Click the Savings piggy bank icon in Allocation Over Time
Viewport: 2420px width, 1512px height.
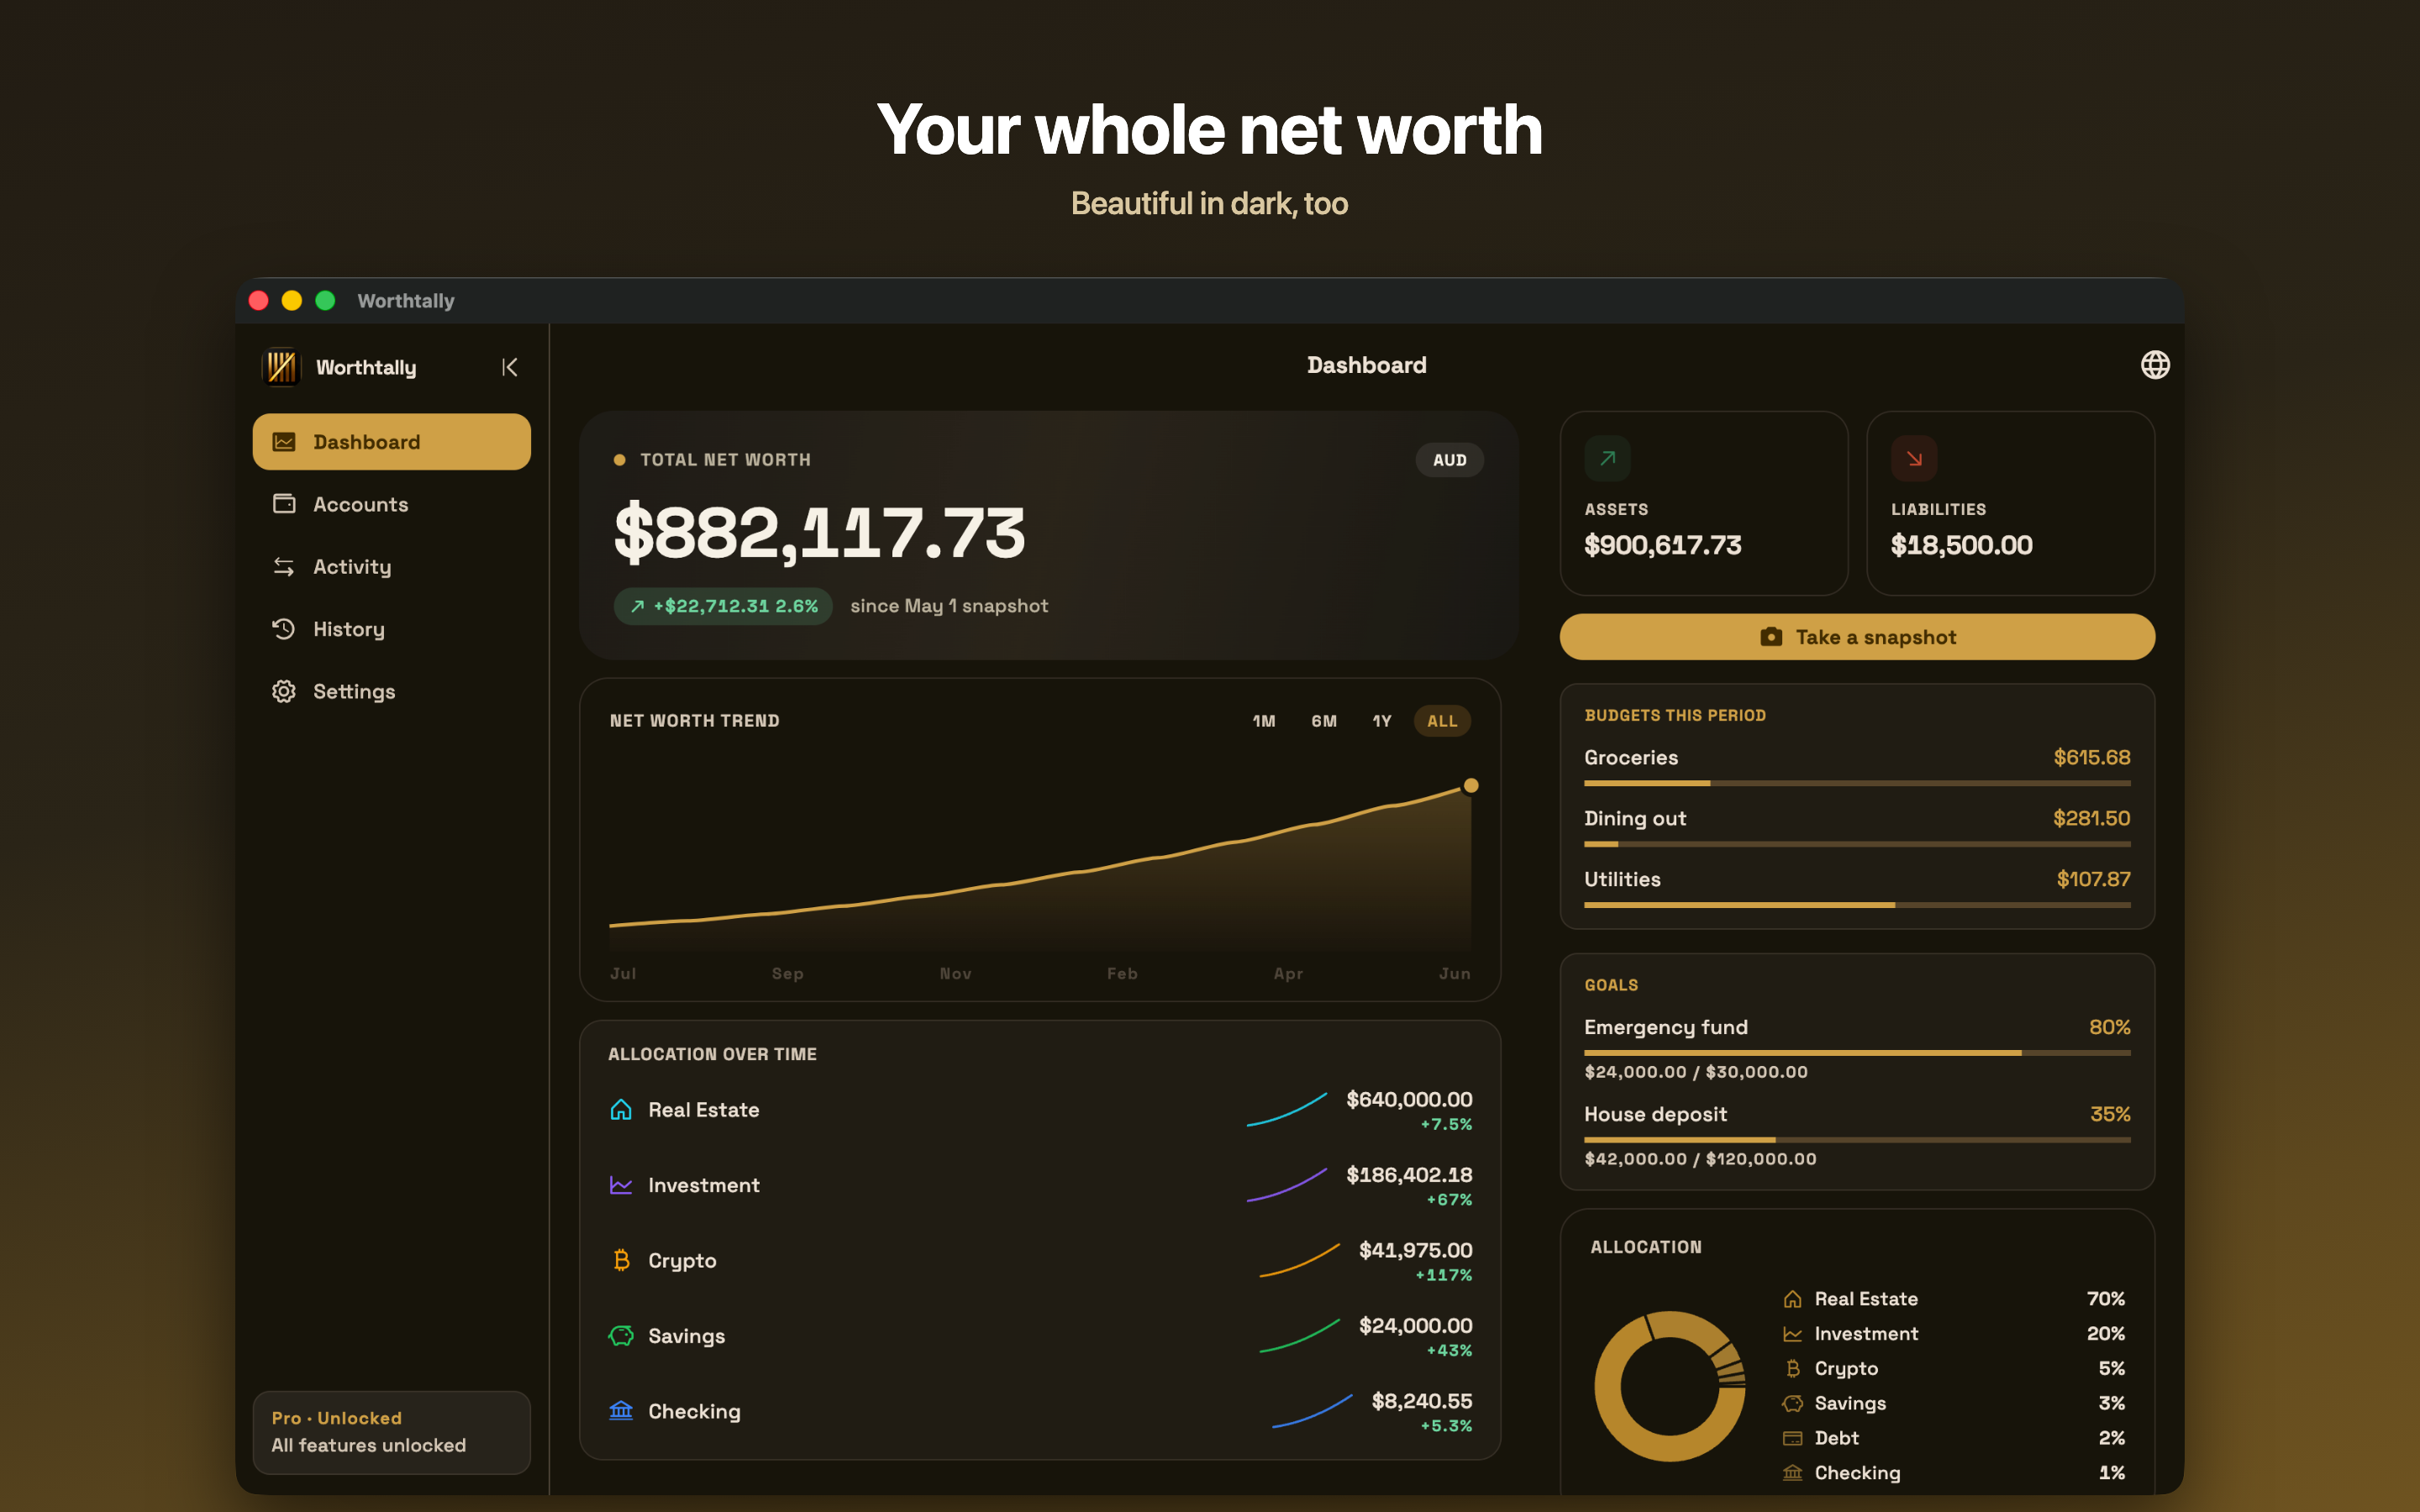(x=621, y=1336)
